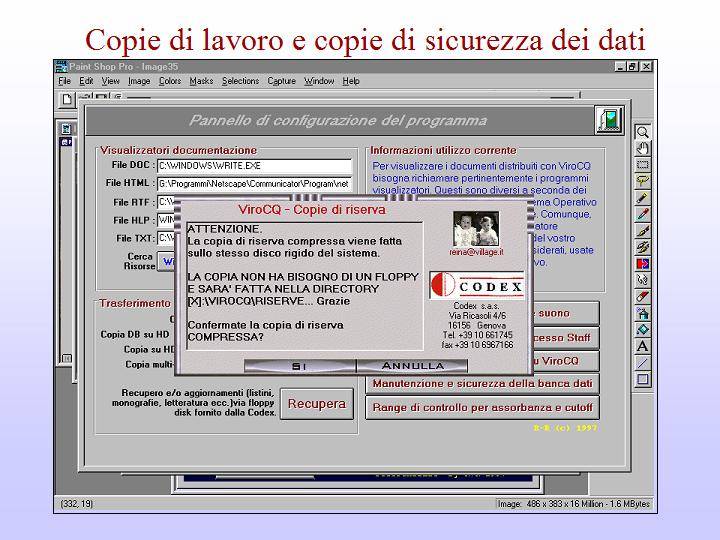Click the partly hidden 'suono' button
Screen dimensions: 720x540
566,313
